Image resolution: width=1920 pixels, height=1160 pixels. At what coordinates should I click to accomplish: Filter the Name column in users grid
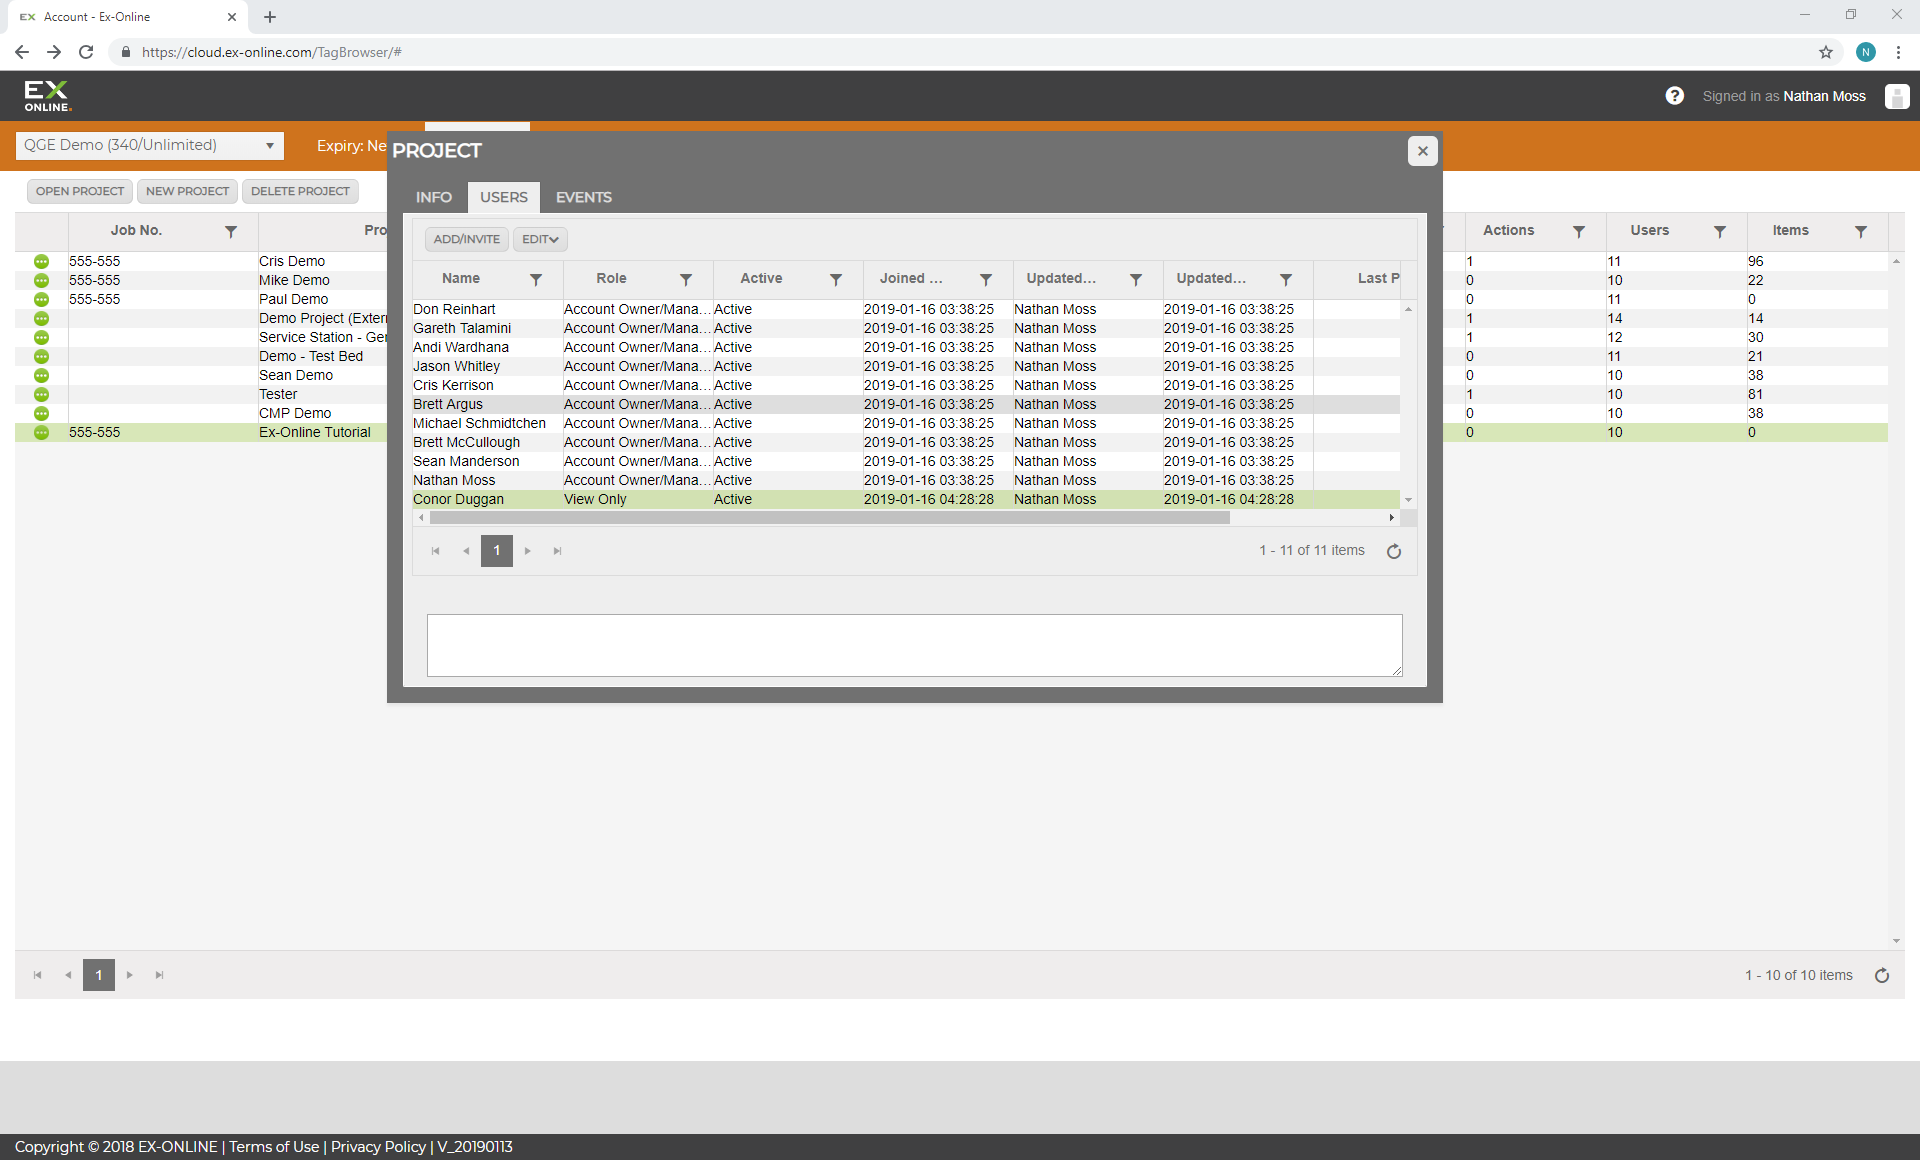click(536, 280)
